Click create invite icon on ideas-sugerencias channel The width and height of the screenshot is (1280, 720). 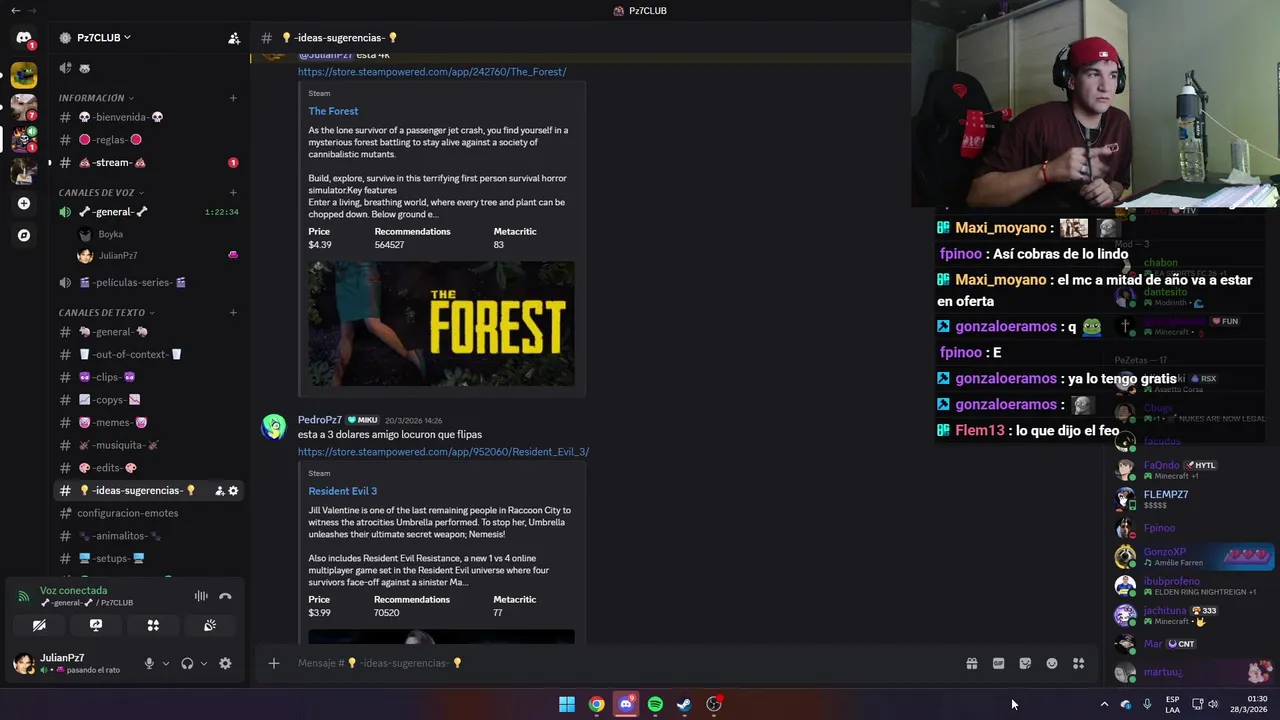219,491
